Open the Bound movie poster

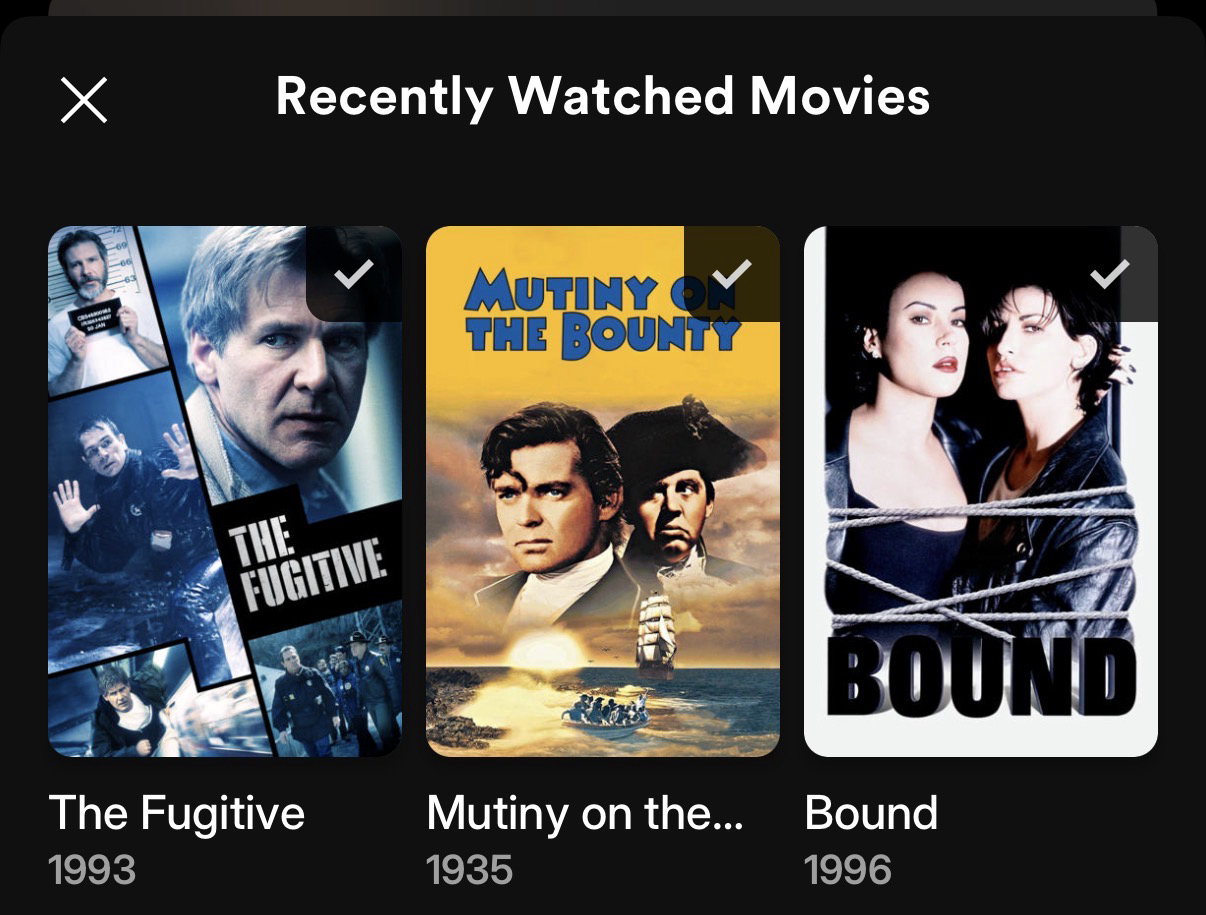981,491
